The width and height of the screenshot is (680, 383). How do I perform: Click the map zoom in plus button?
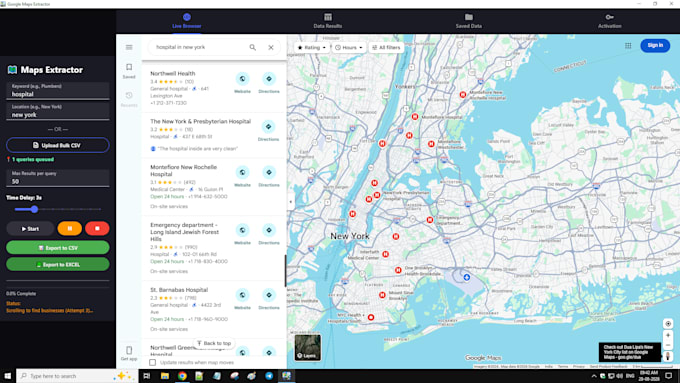click(x=668, y=335)
